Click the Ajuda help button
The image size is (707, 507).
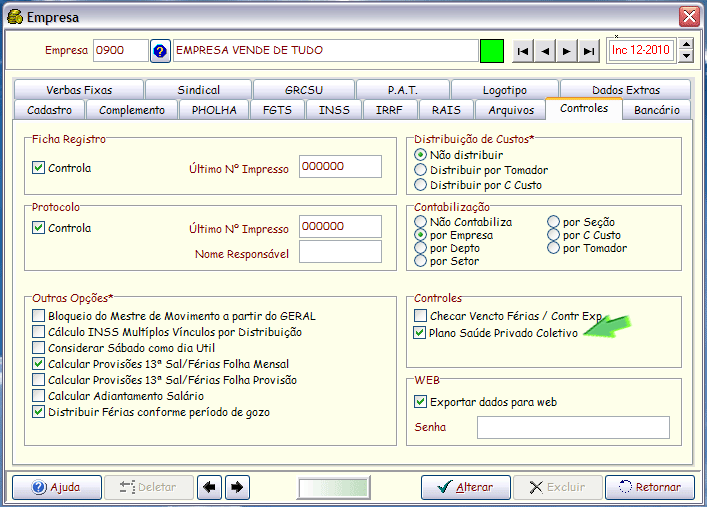(x=57, y=487)
